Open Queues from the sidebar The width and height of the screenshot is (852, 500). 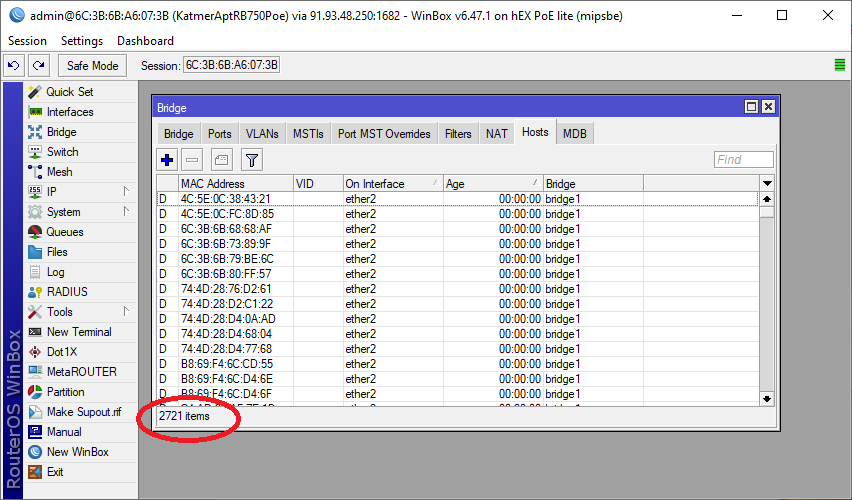coord(80,232)
